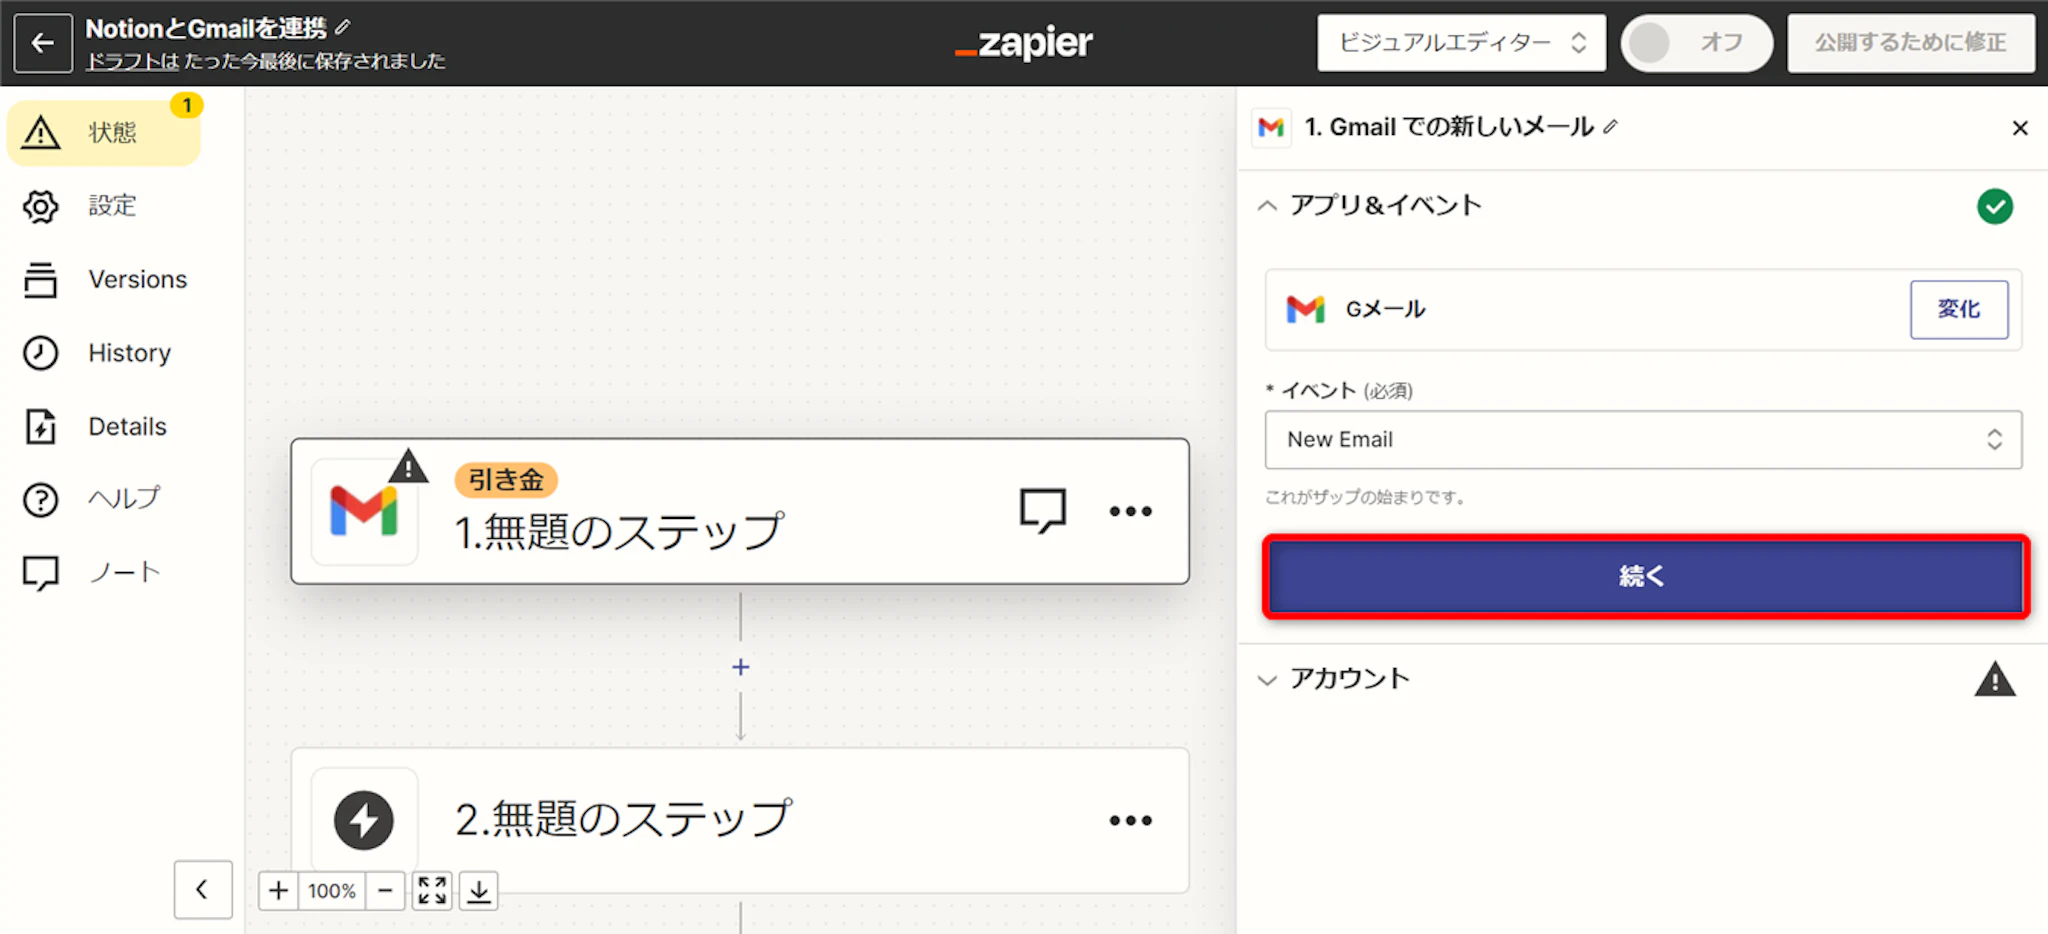
Task: Click 変化 button to change app
Action: pyautogui.click(x=1958, y=310)
